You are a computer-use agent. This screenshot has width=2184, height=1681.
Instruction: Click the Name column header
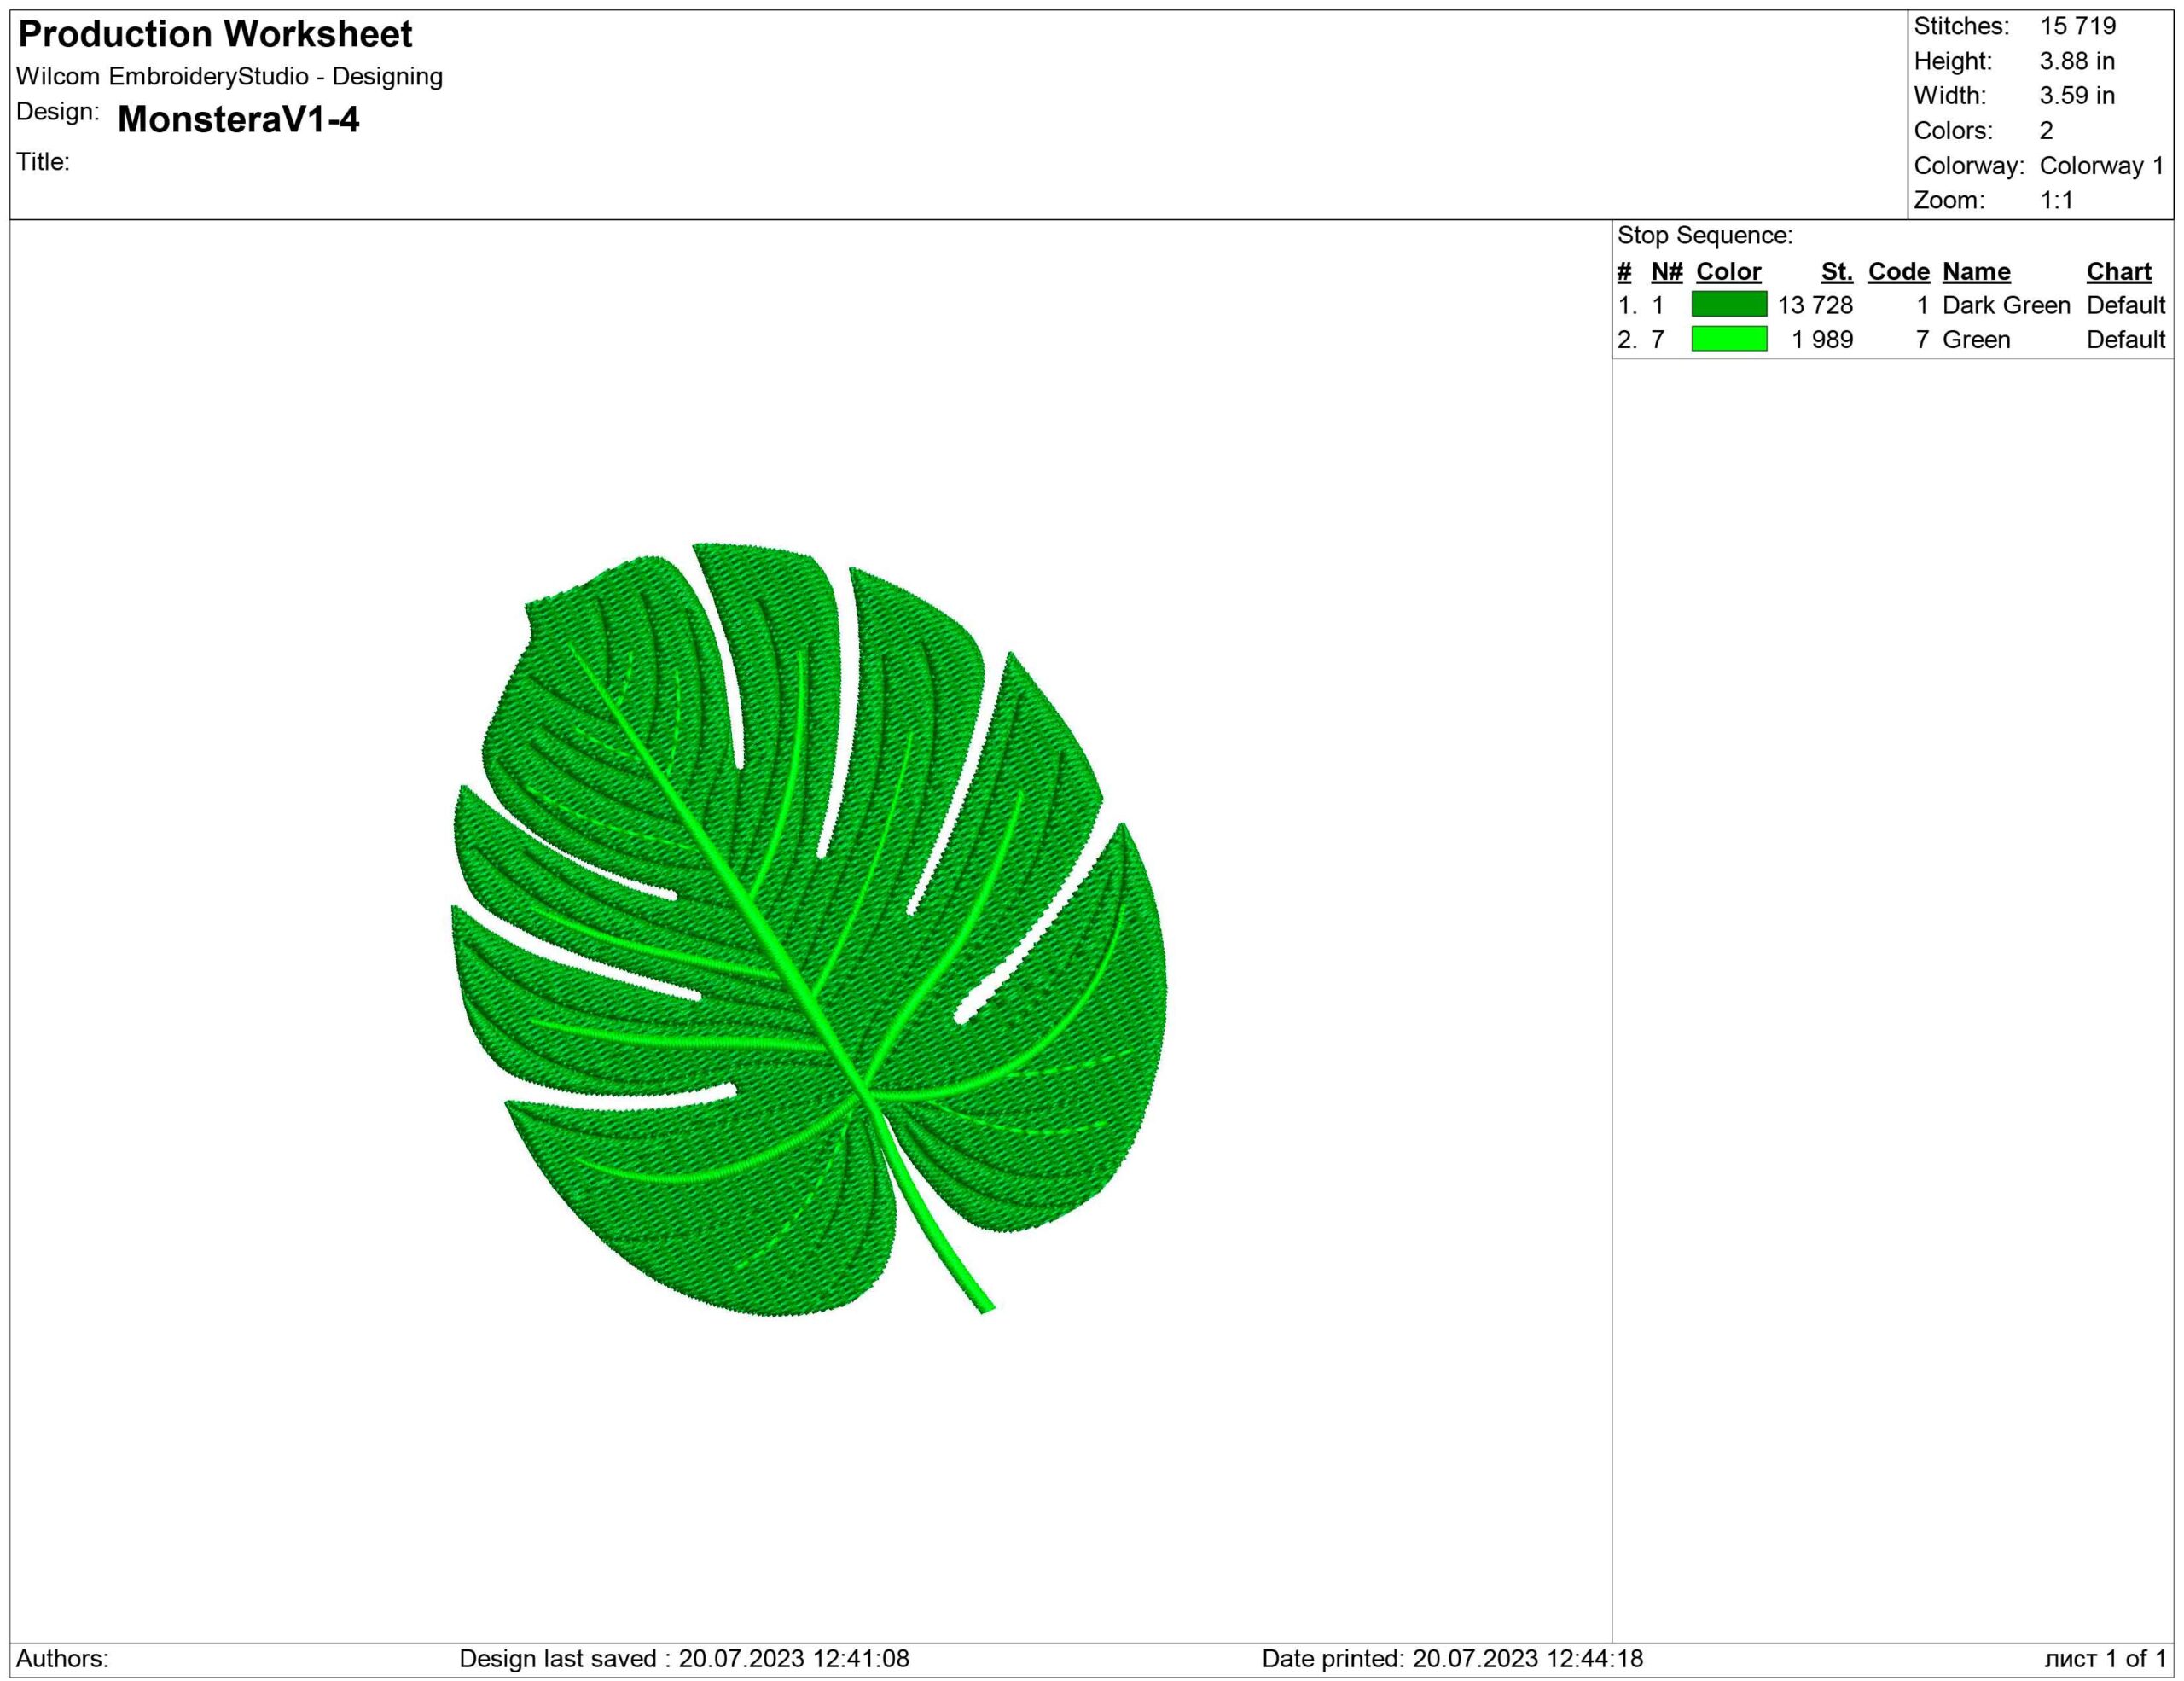[1975, 271]
